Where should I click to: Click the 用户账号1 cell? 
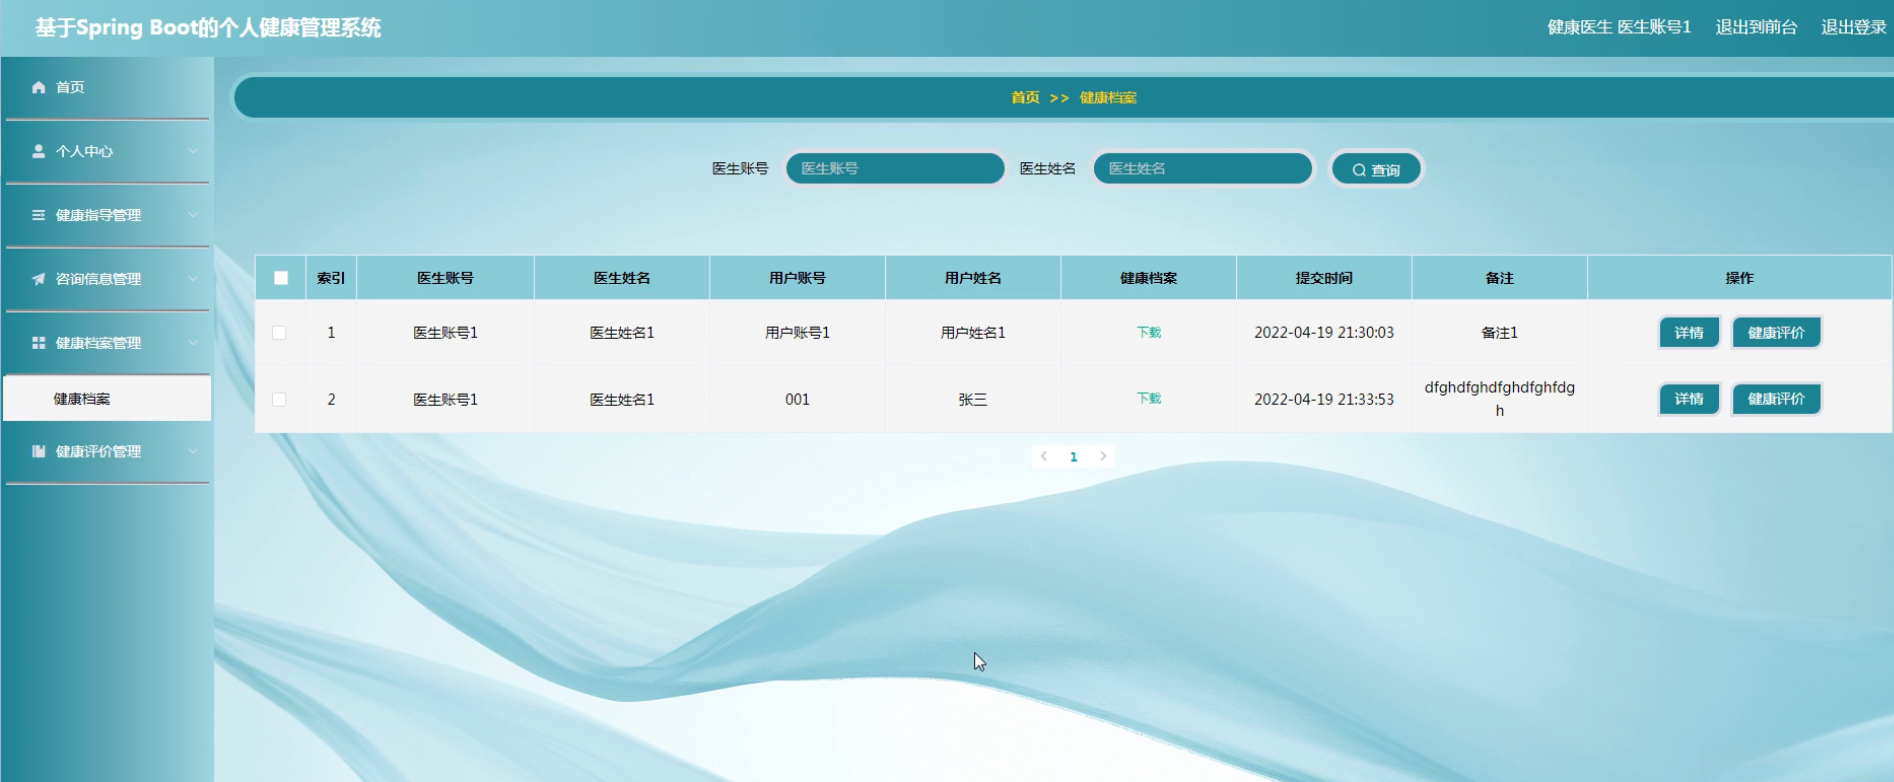coord(797,332)
